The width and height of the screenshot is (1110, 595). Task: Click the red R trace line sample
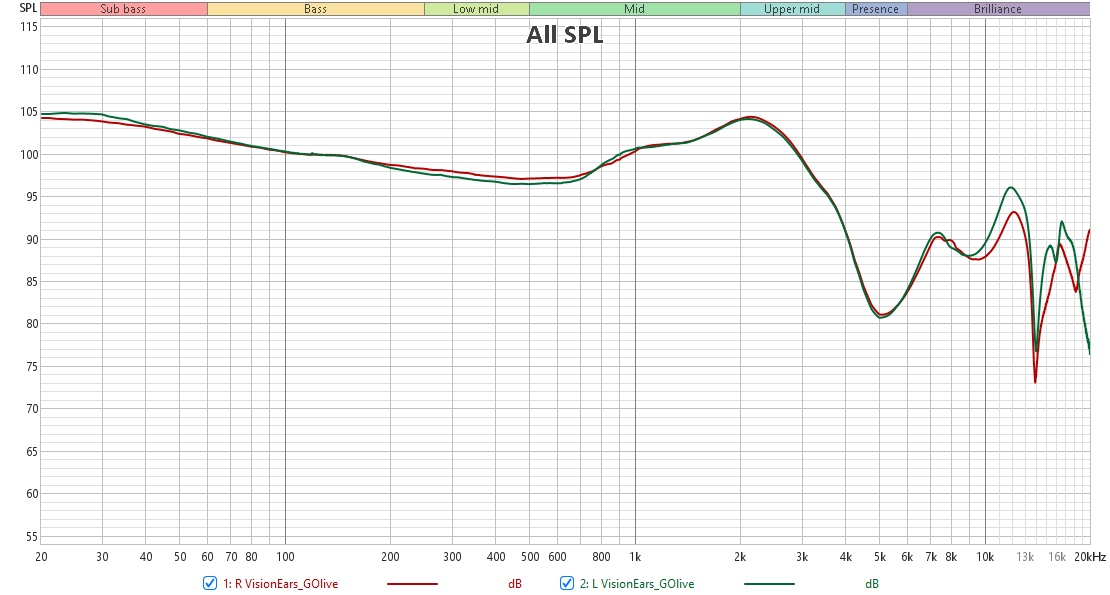click(412, 584)
